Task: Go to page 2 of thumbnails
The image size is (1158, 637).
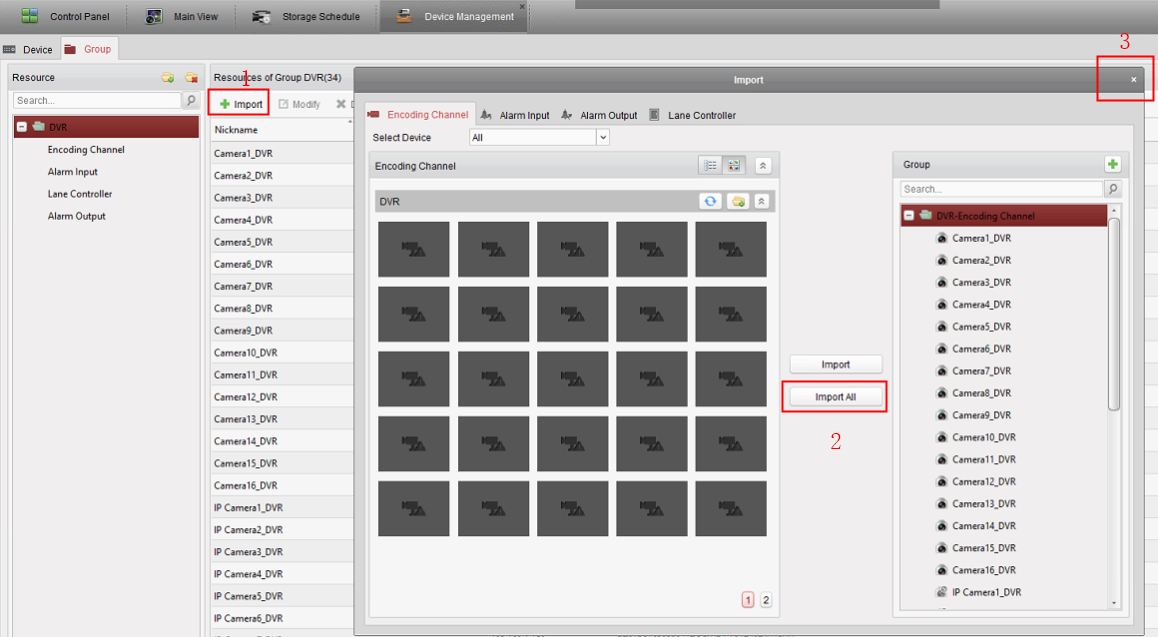Action: click(x=766, y=600)
